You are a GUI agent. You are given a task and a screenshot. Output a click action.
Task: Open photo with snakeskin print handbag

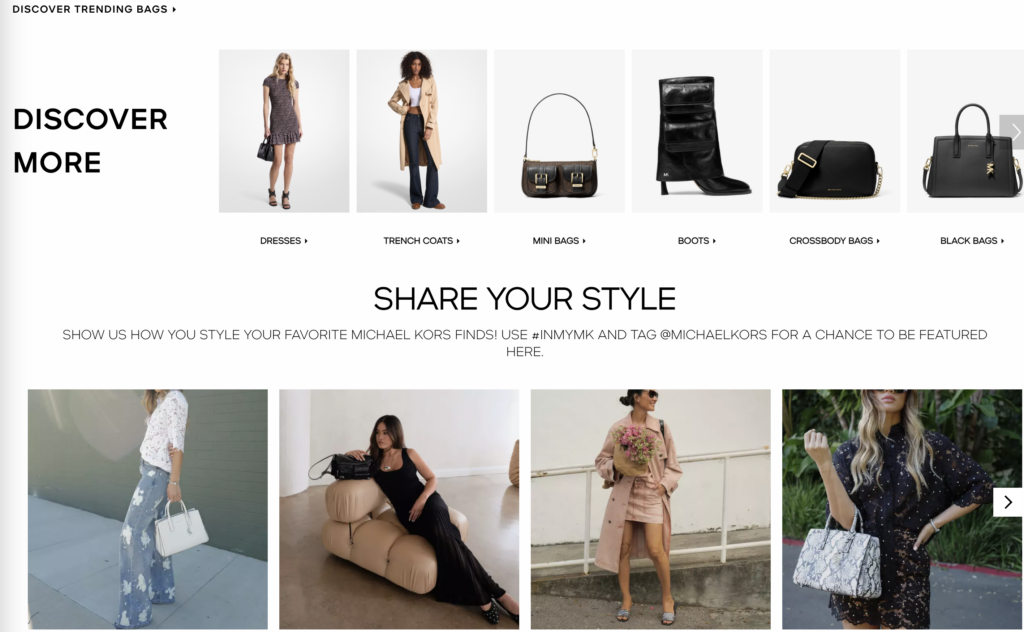(x=902, y=509)
